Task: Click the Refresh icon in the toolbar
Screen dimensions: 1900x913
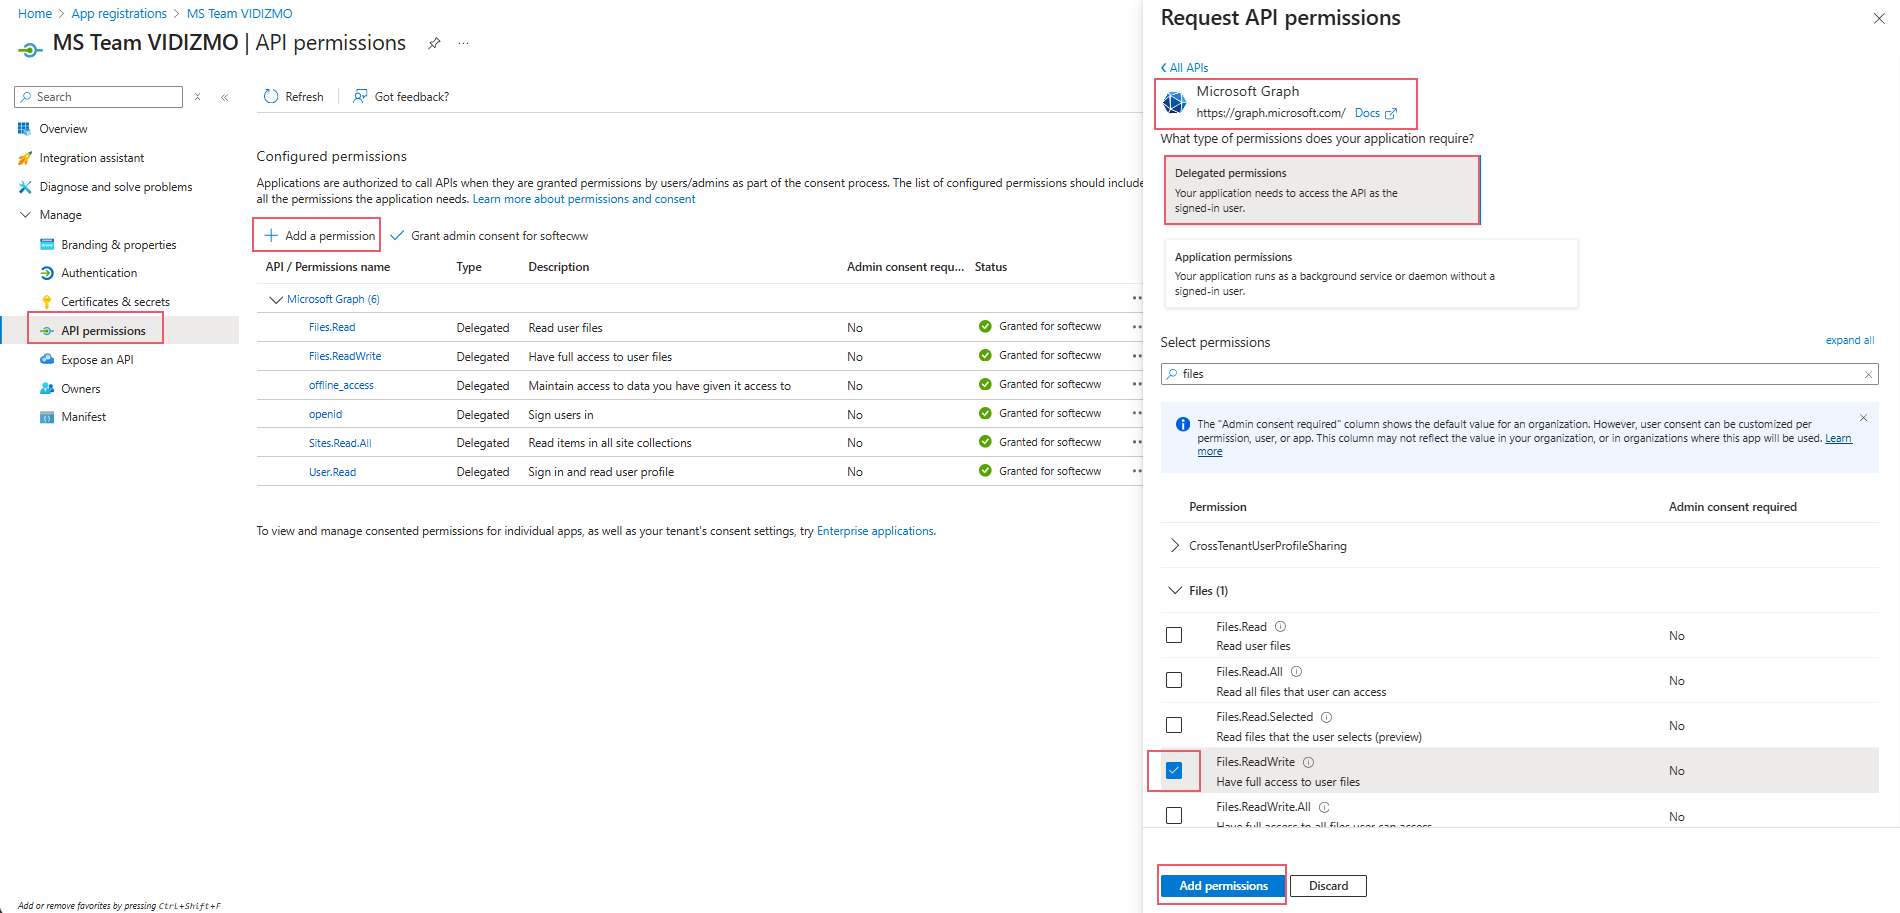Action: tap(271, 97)
